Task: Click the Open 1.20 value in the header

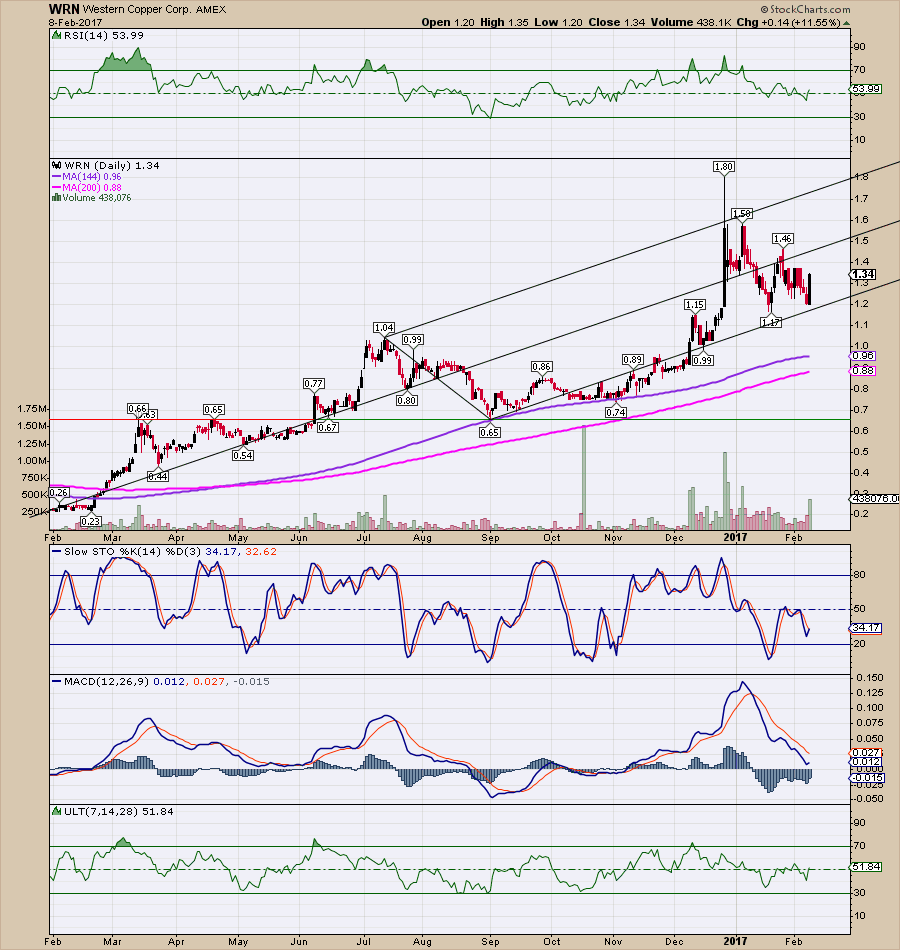Action: coord(448,22)
